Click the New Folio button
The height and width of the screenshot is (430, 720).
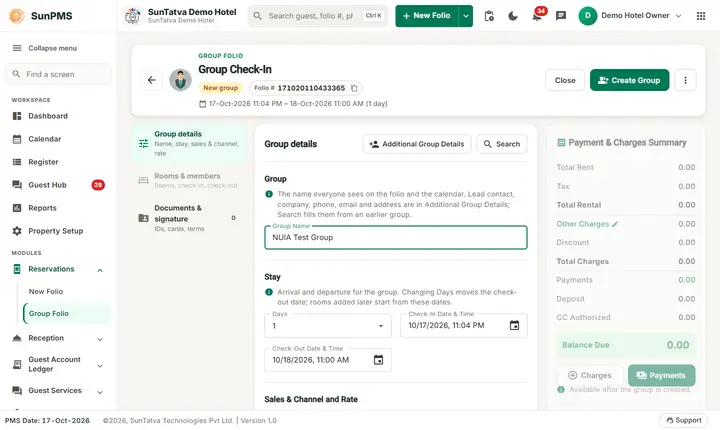click(427, 16)
